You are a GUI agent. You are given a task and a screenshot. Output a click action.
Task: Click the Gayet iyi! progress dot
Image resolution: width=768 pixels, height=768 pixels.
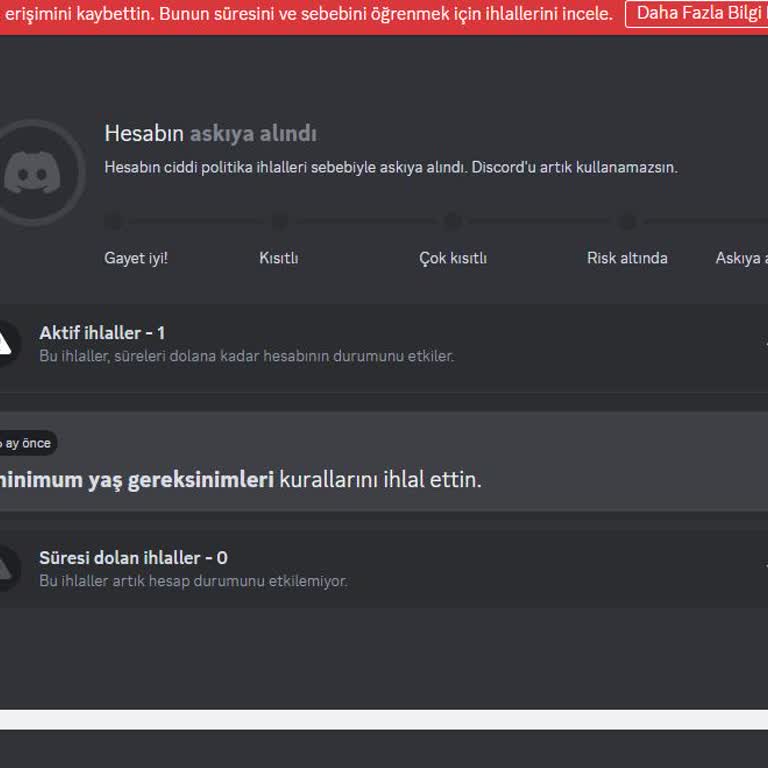click(114, 221)
